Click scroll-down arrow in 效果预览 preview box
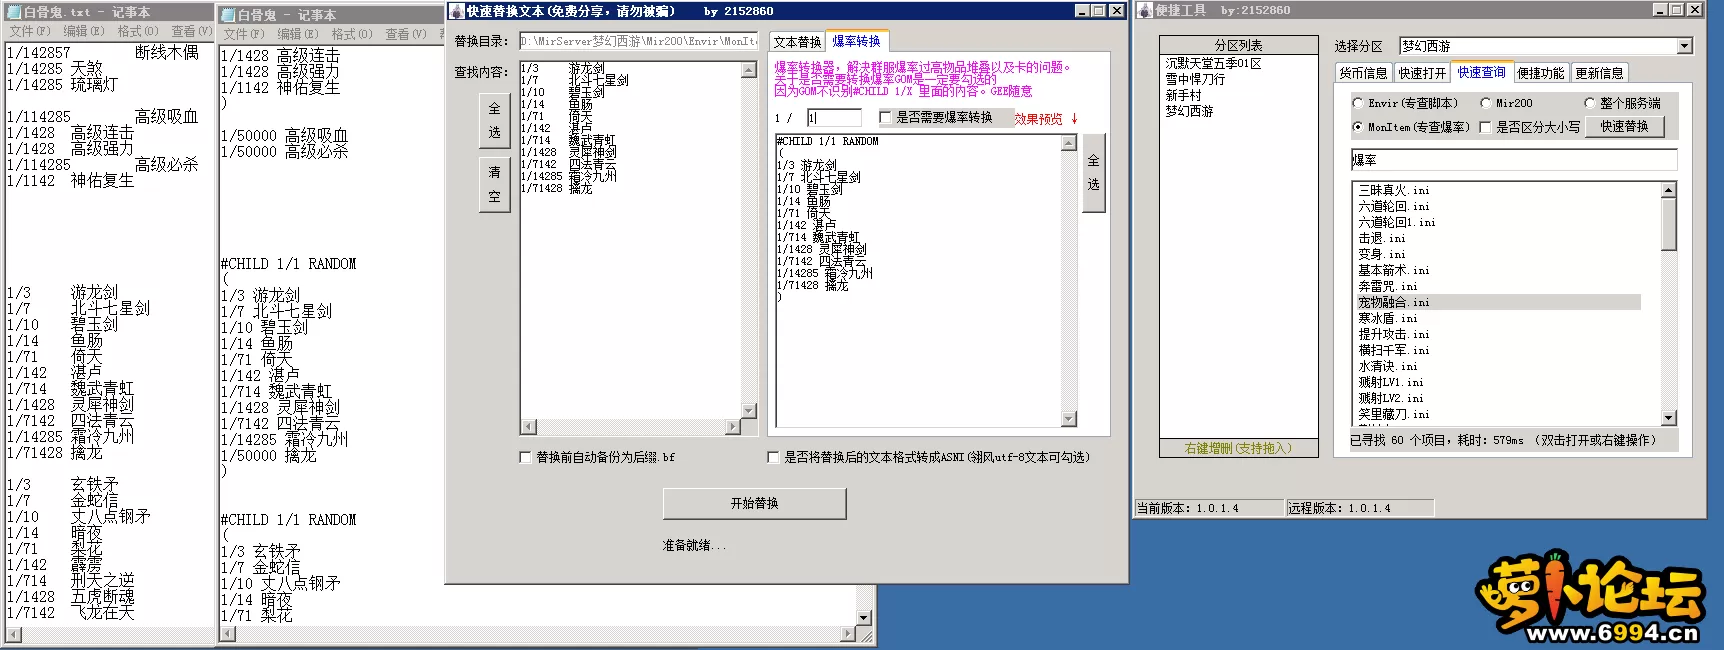 coord(1068,419)
